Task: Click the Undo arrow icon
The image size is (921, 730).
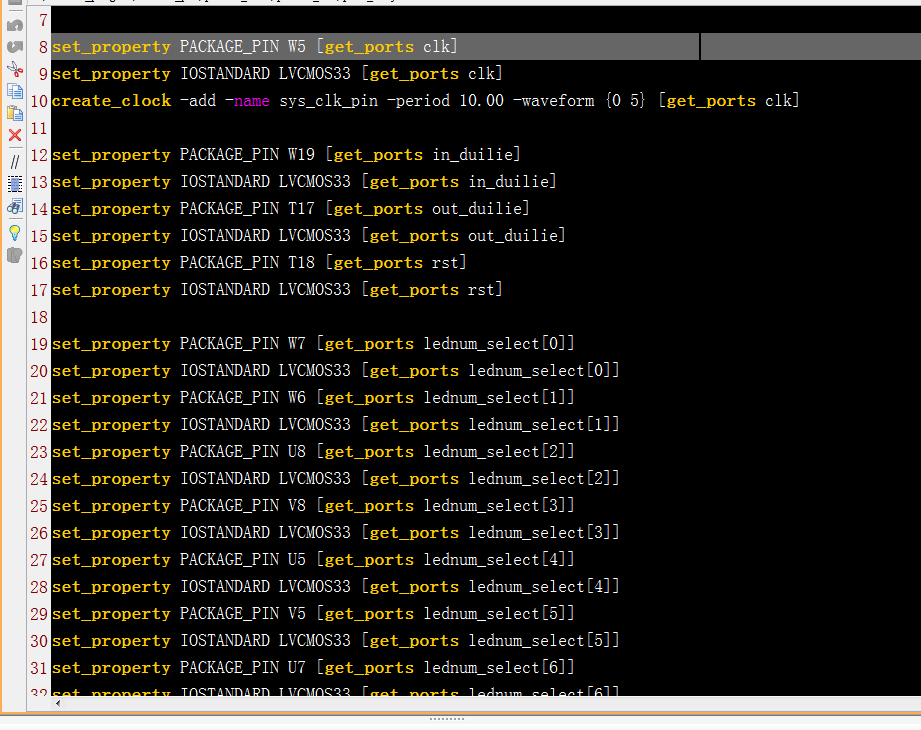Action: click(x=14, y=25)
